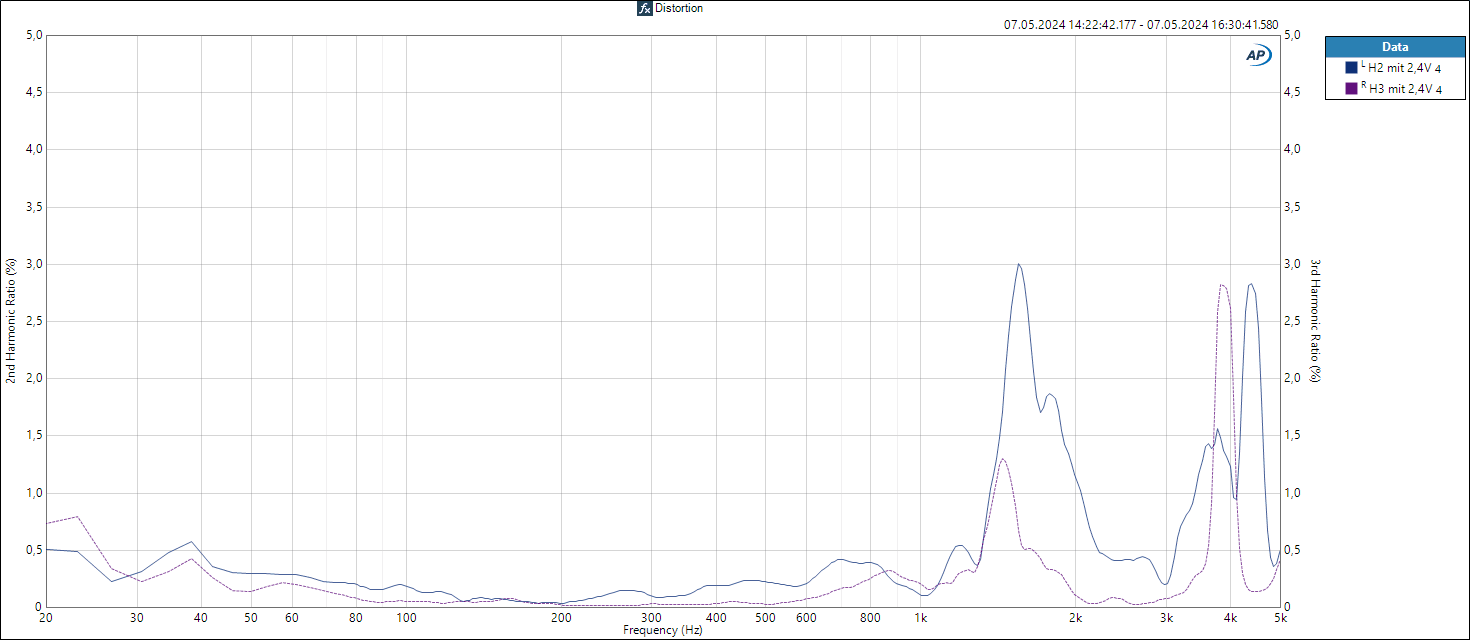This screenshot has height=640, width=1470.
Task: Click the "5k" frequency axis label
Action: pyautogui.click(x=1279, y=618)
